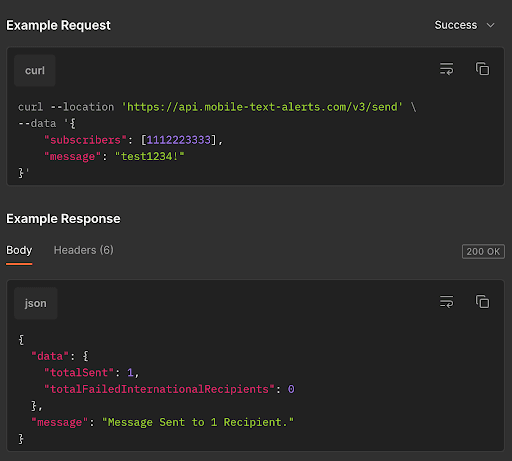512x461 pixels.
Task: Switch to the Headers (6) tab
Action: [84, 250]
